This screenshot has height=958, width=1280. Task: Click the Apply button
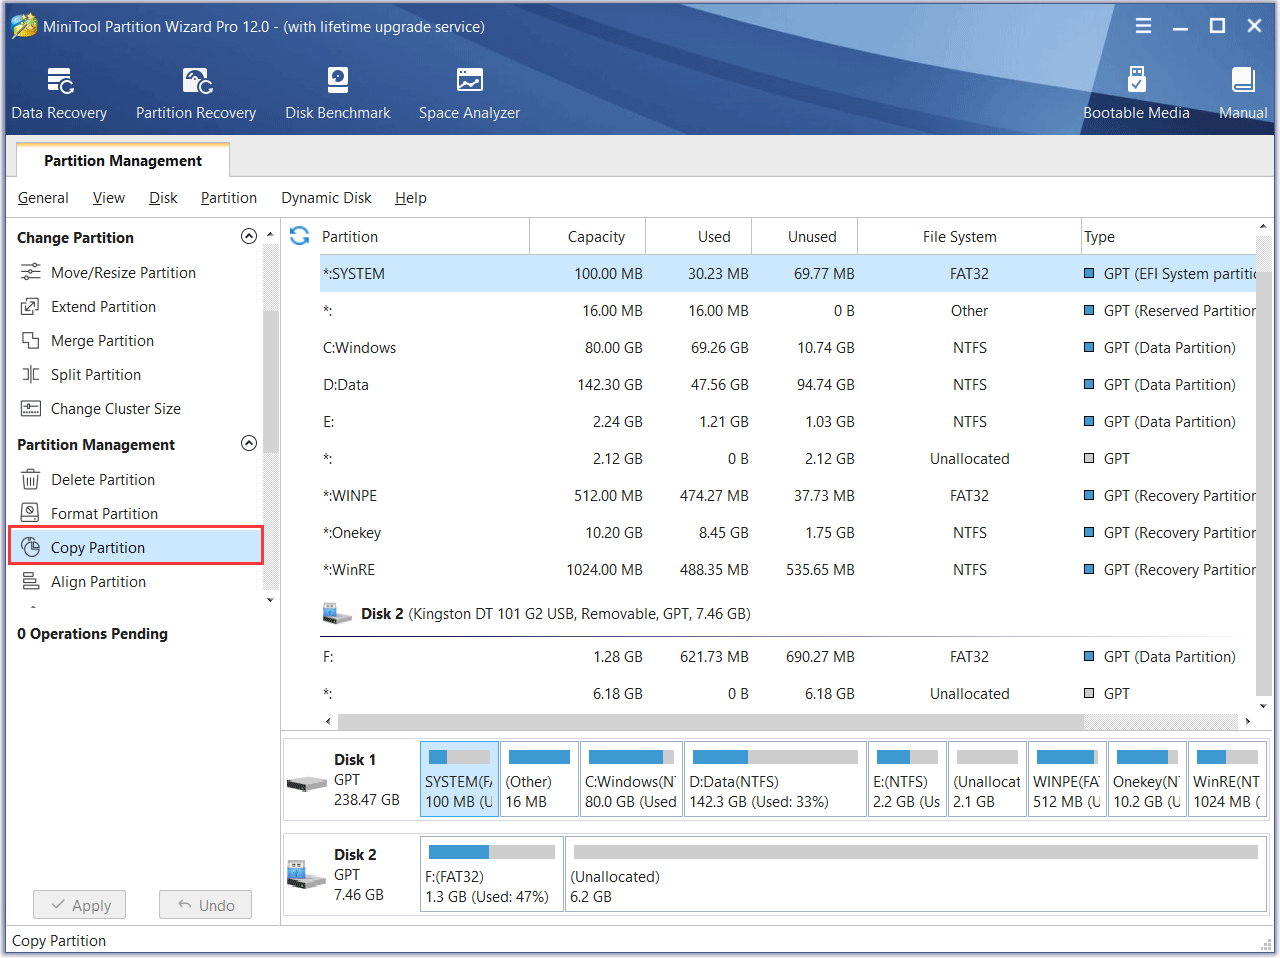(80, 905)
